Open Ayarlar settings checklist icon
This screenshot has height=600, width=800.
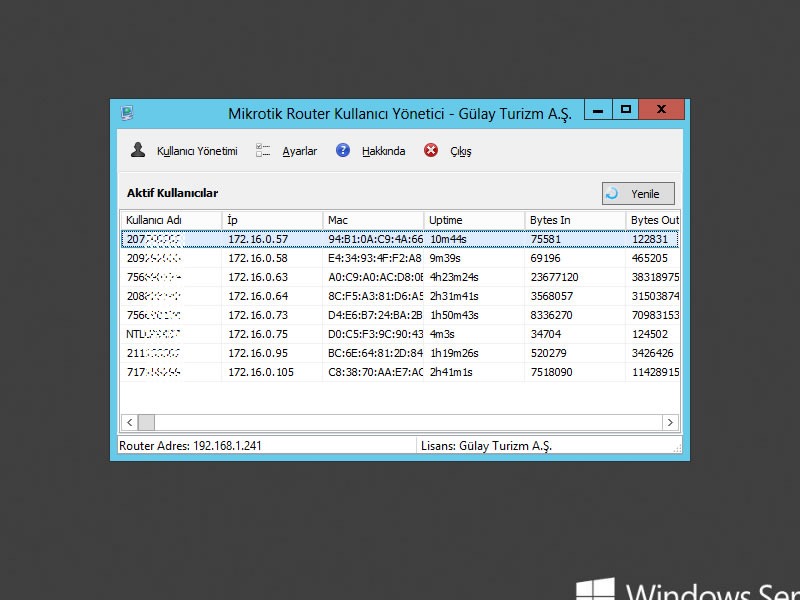(264, 151)
